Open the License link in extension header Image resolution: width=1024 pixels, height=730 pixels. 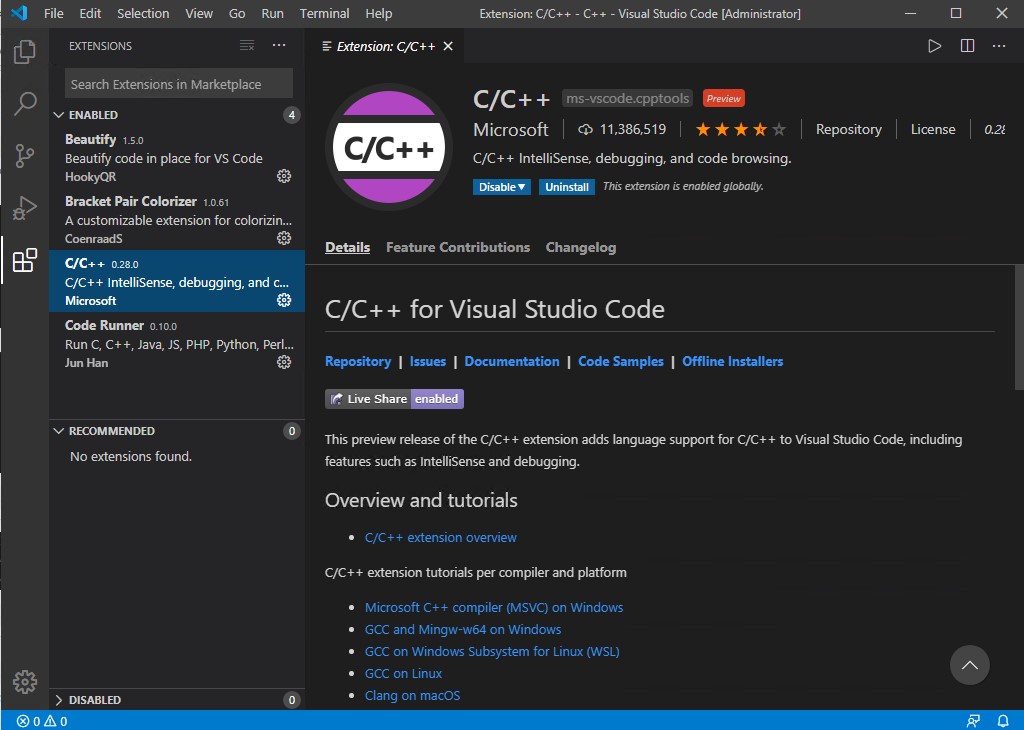(933, 129)
